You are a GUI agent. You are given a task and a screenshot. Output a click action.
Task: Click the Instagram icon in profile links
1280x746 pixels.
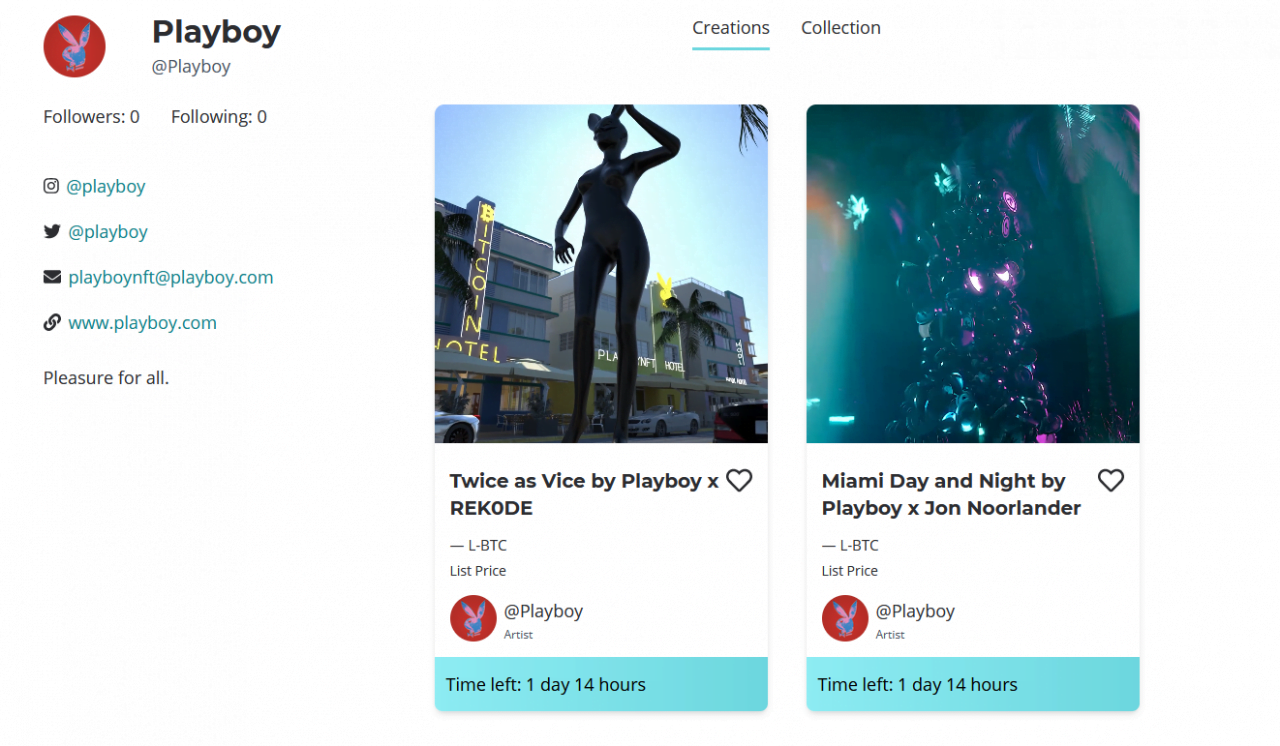[51, 186]
